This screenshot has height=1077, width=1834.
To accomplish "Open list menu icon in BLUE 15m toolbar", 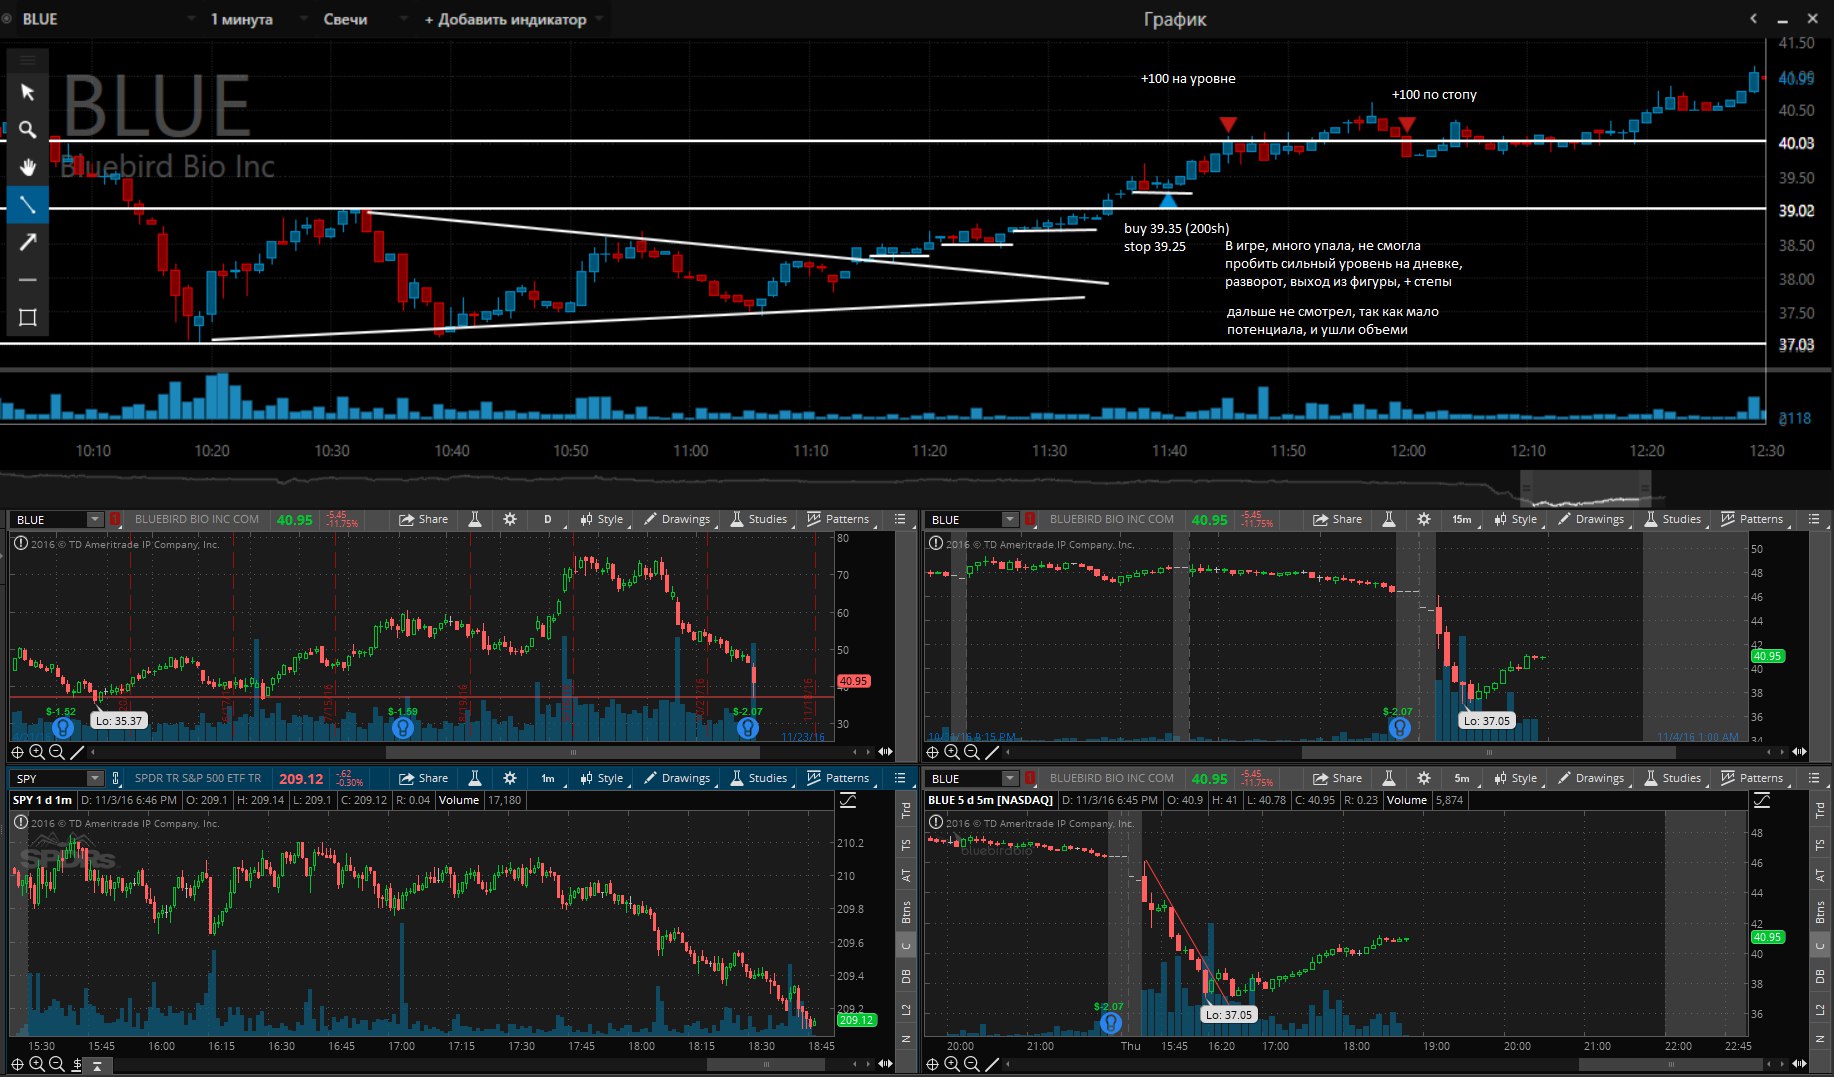I will click(x=1814, y=519).
